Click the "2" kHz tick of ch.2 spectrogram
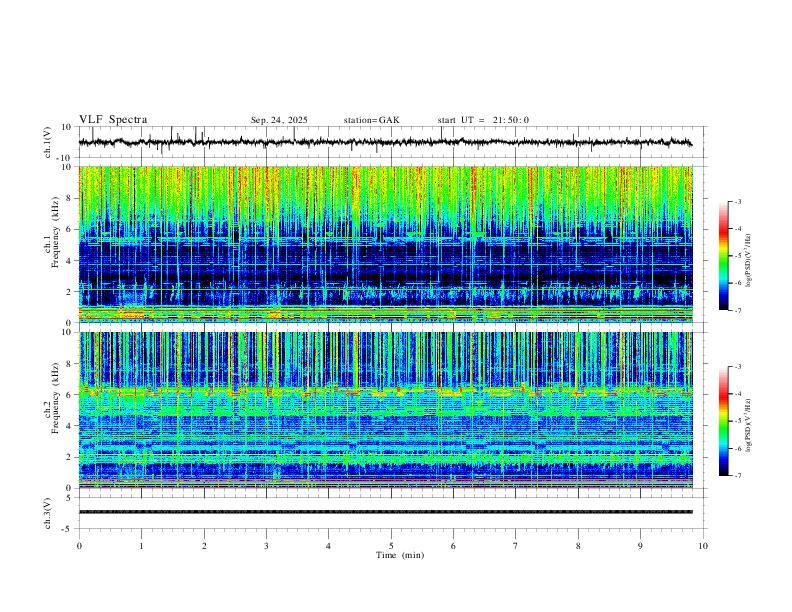Viewport: 792px width, 612px height. [x=69, y=457]
